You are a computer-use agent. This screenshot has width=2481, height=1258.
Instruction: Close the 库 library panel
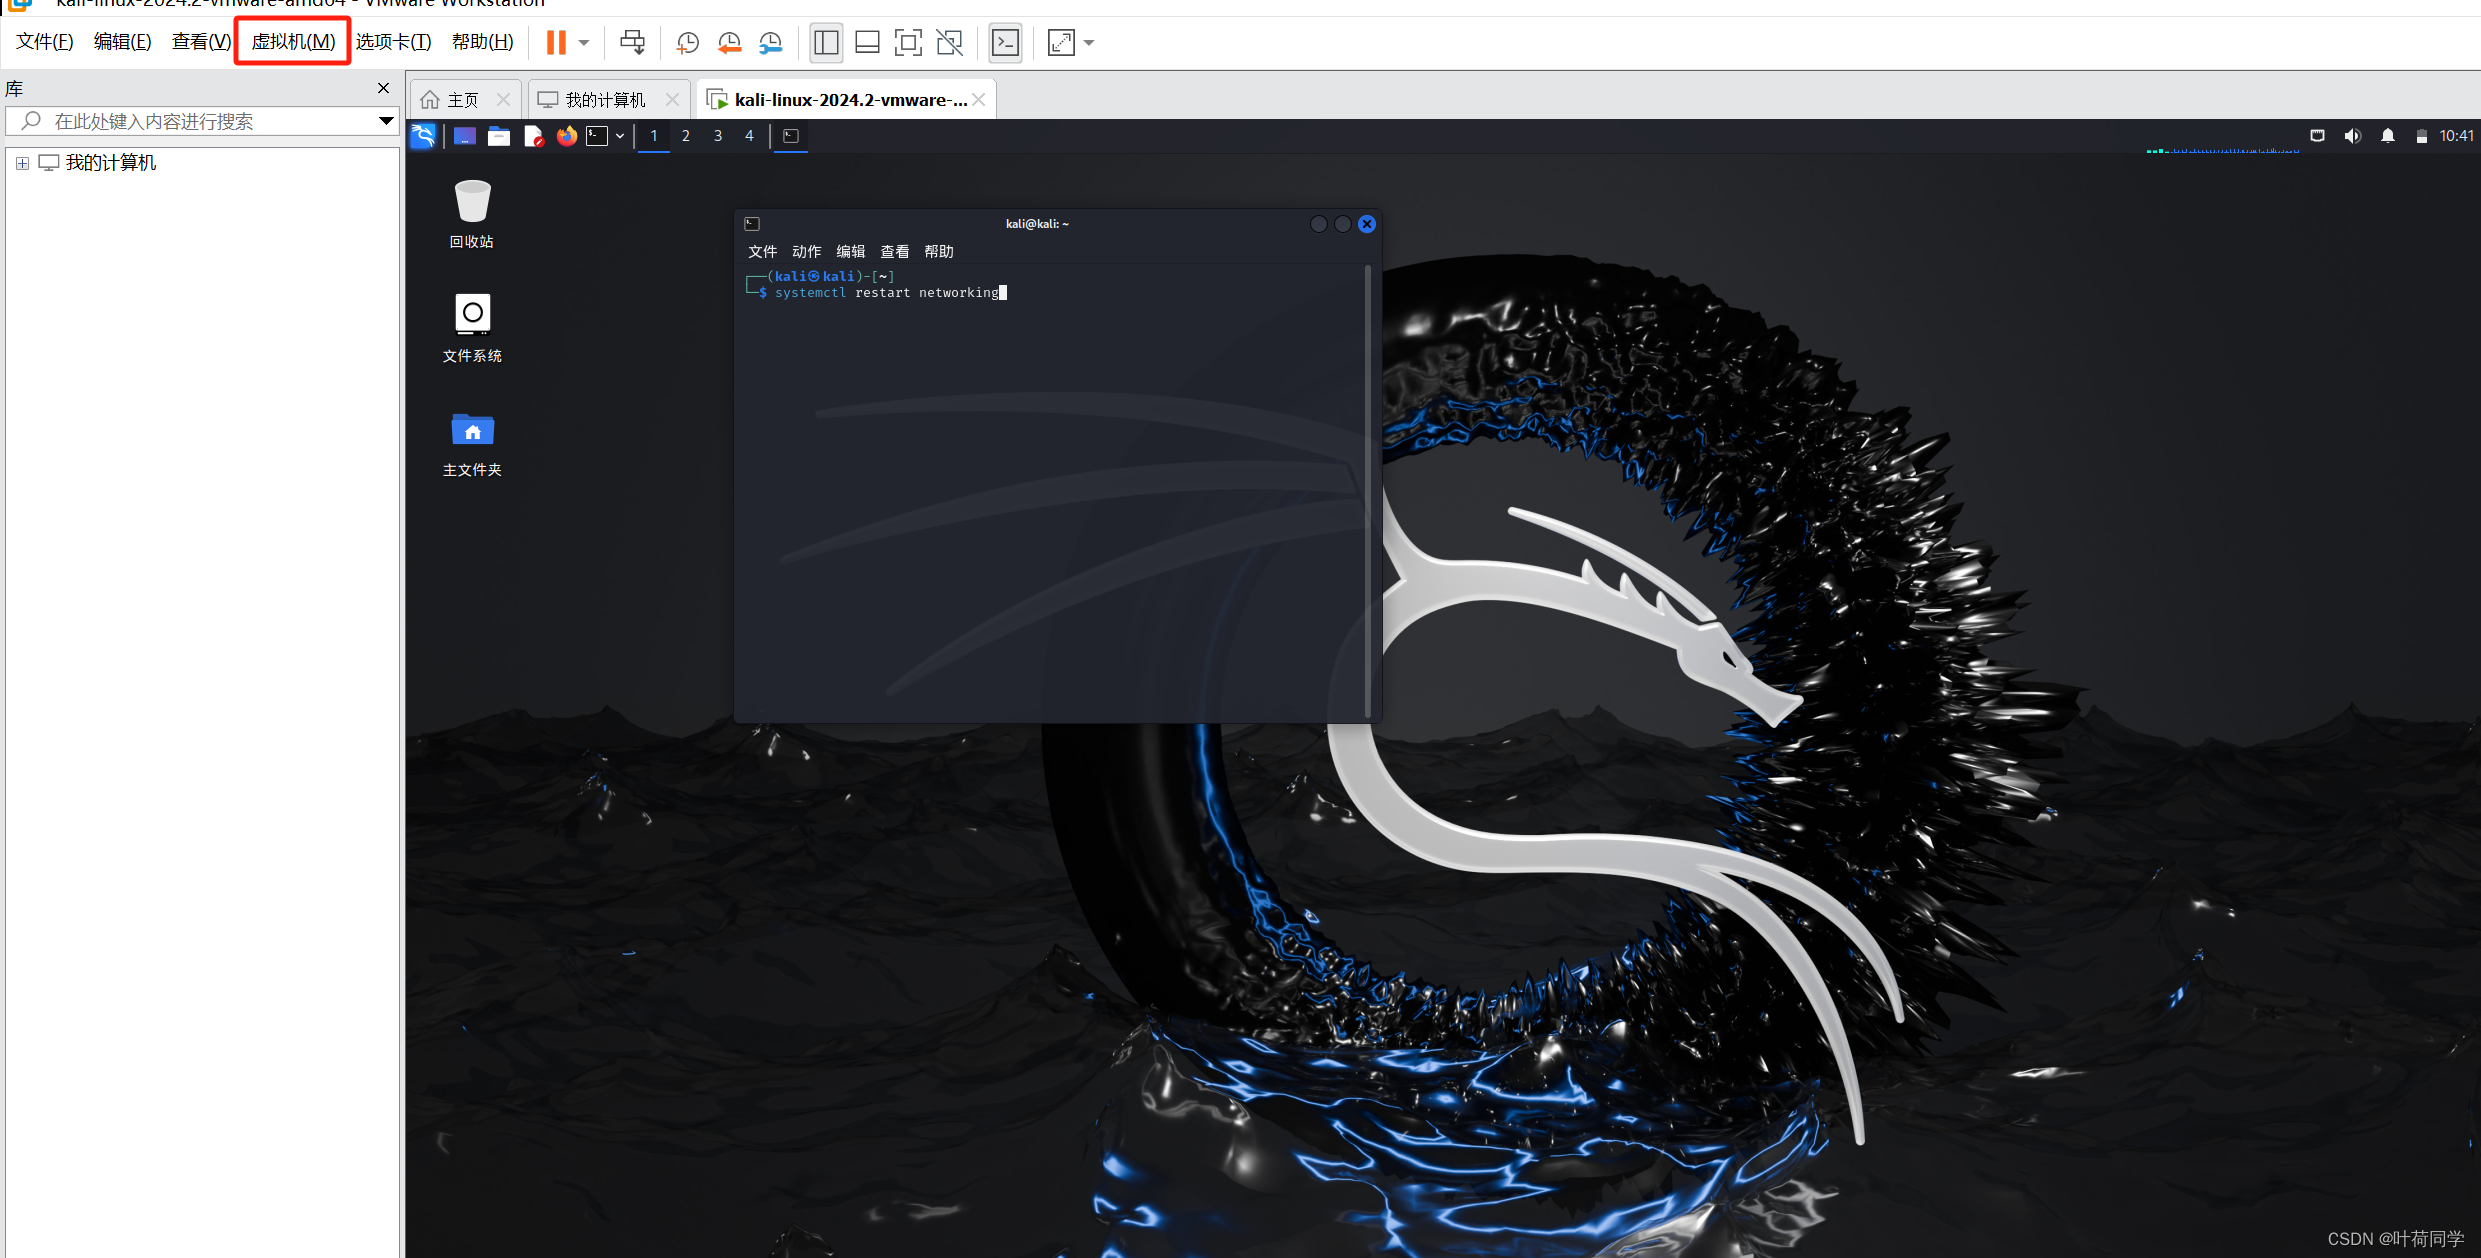pyautogui.click(x=383, y=88)
